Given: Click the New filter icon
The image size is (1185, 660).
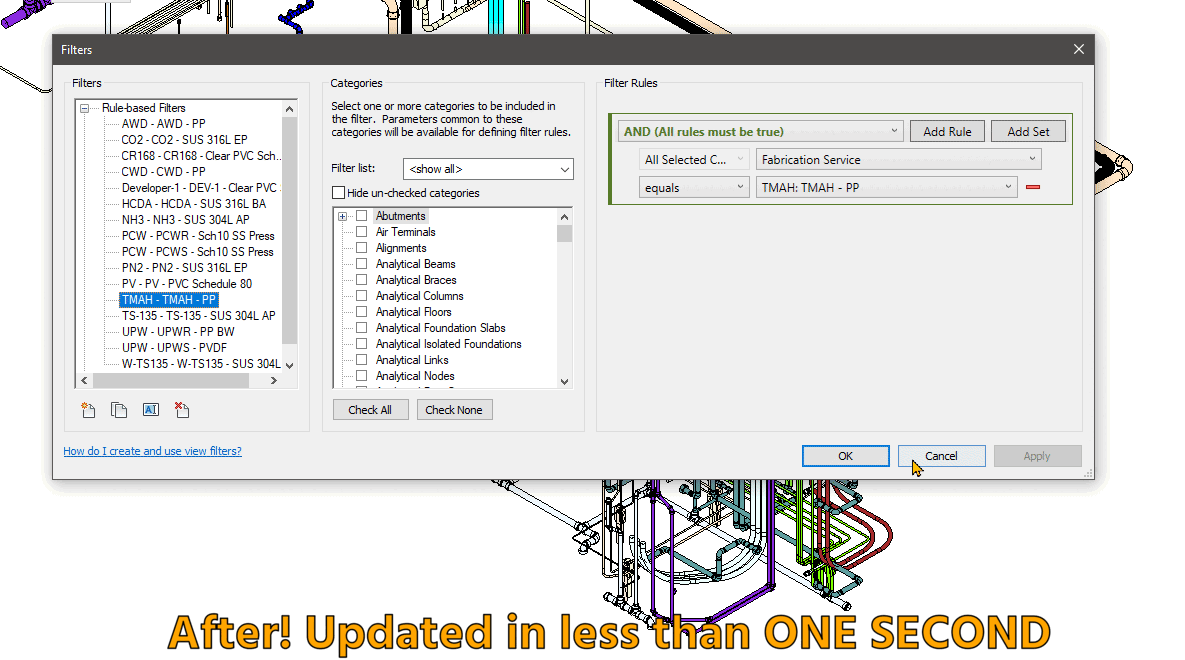Looking at the screenshot, I should tap(88, 410).
